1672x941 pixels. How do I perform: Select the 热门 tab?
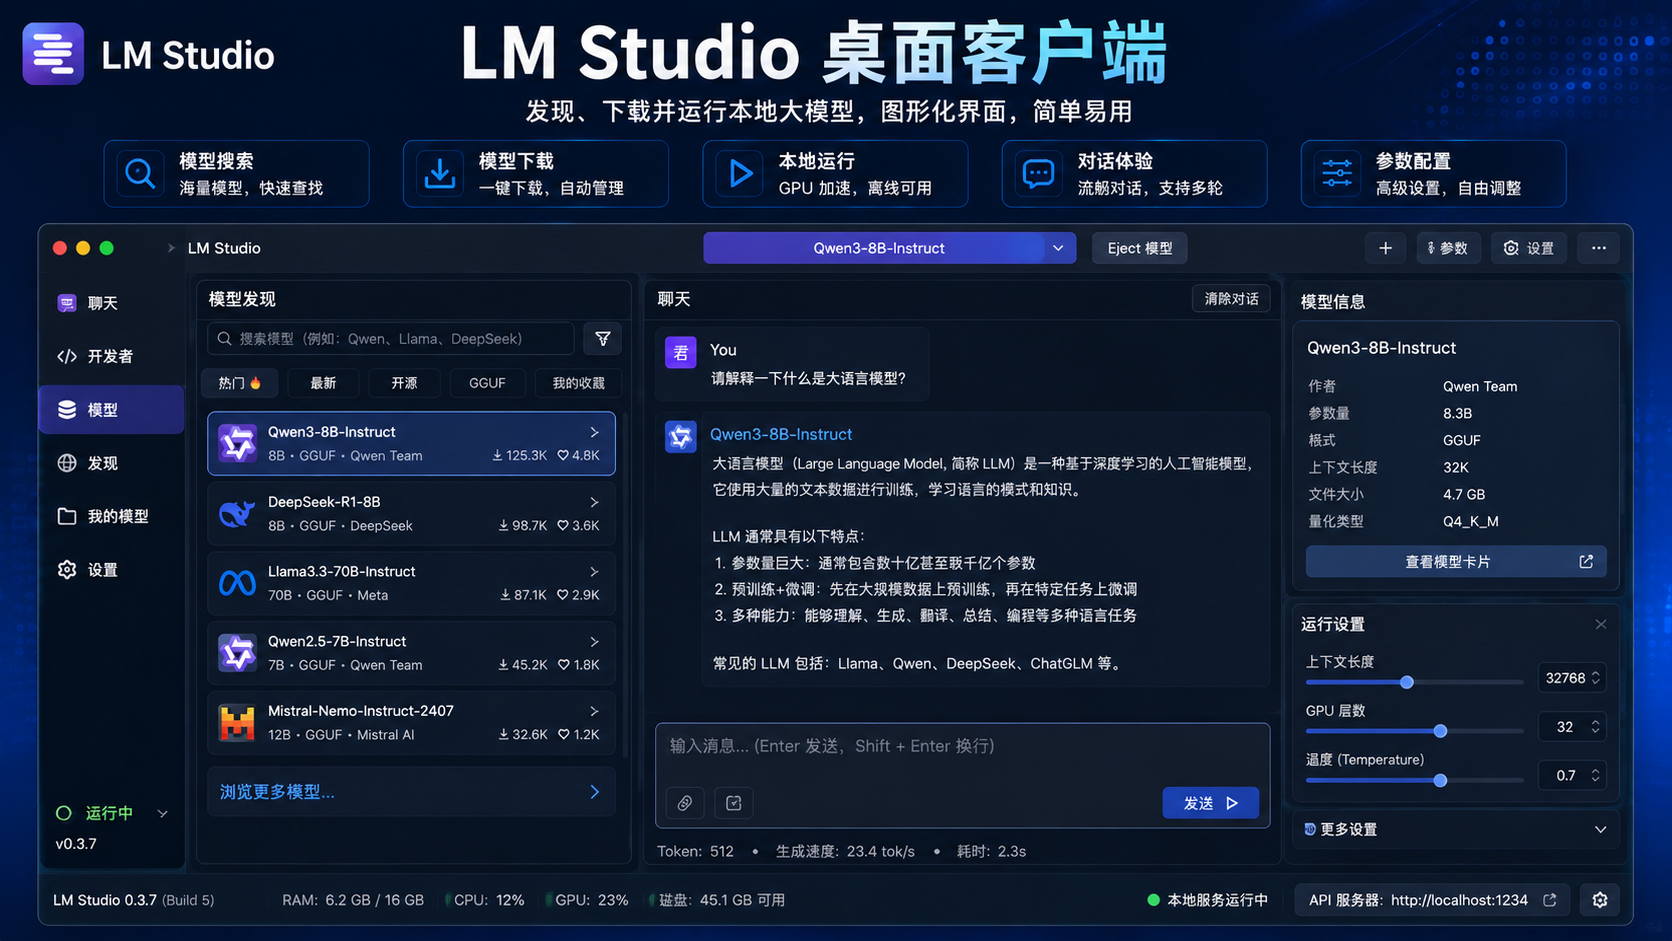pyautogui.click(x=240, y=383)
